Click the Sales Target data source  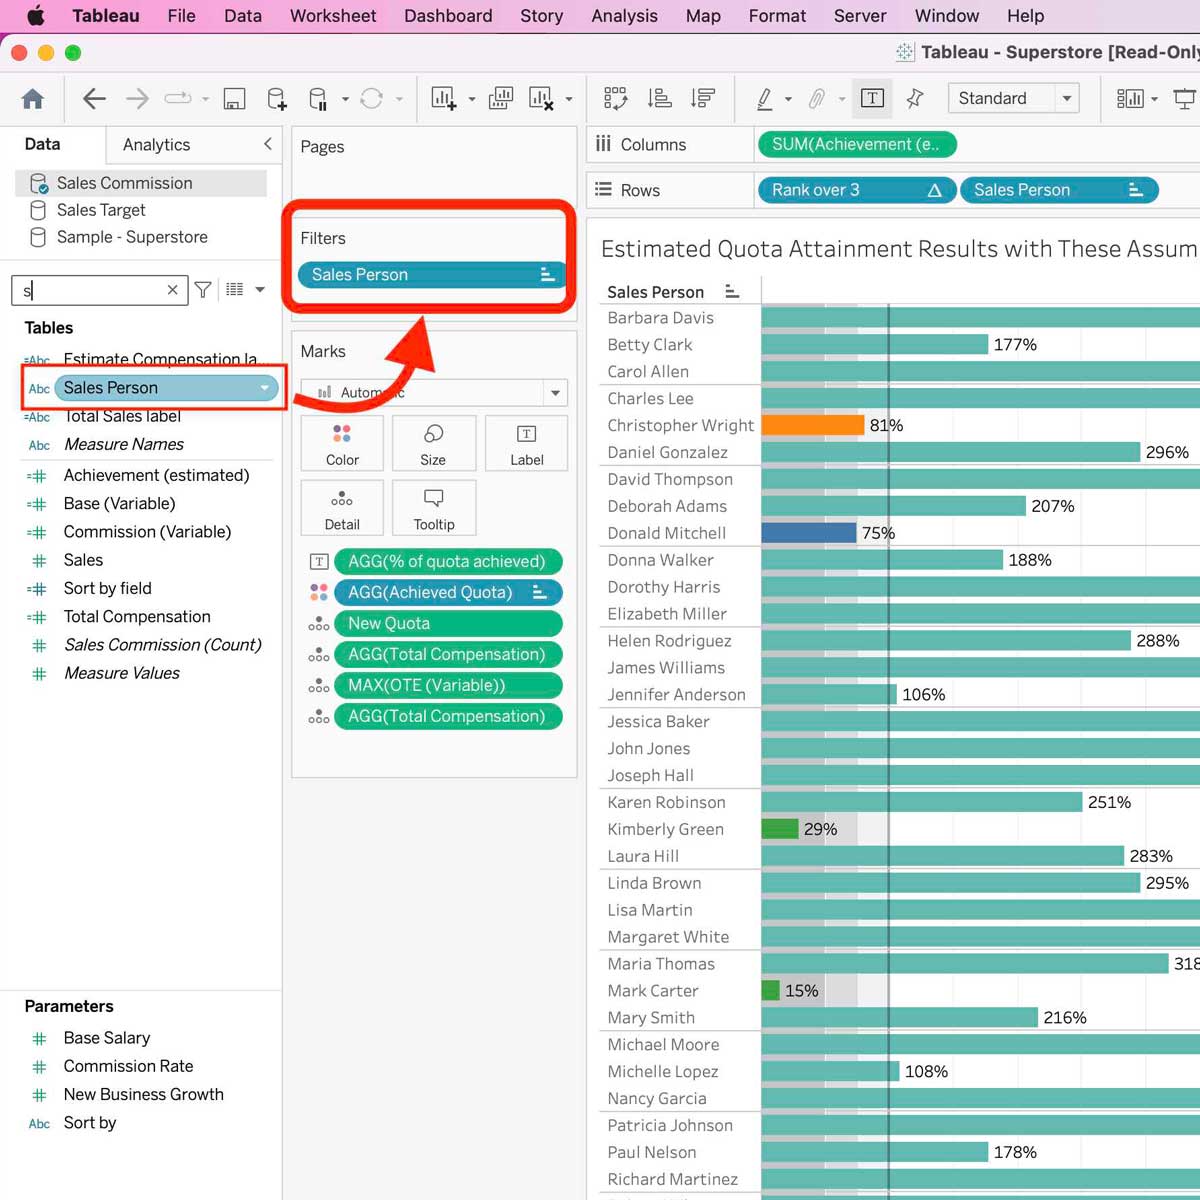pyautogui.click(x=100, y=210)
